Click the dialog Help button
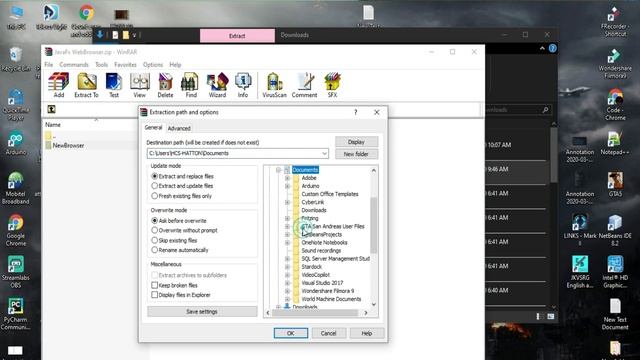Viewport: 640px width, 360px height. pyautogui.click(x=367, y=333)
